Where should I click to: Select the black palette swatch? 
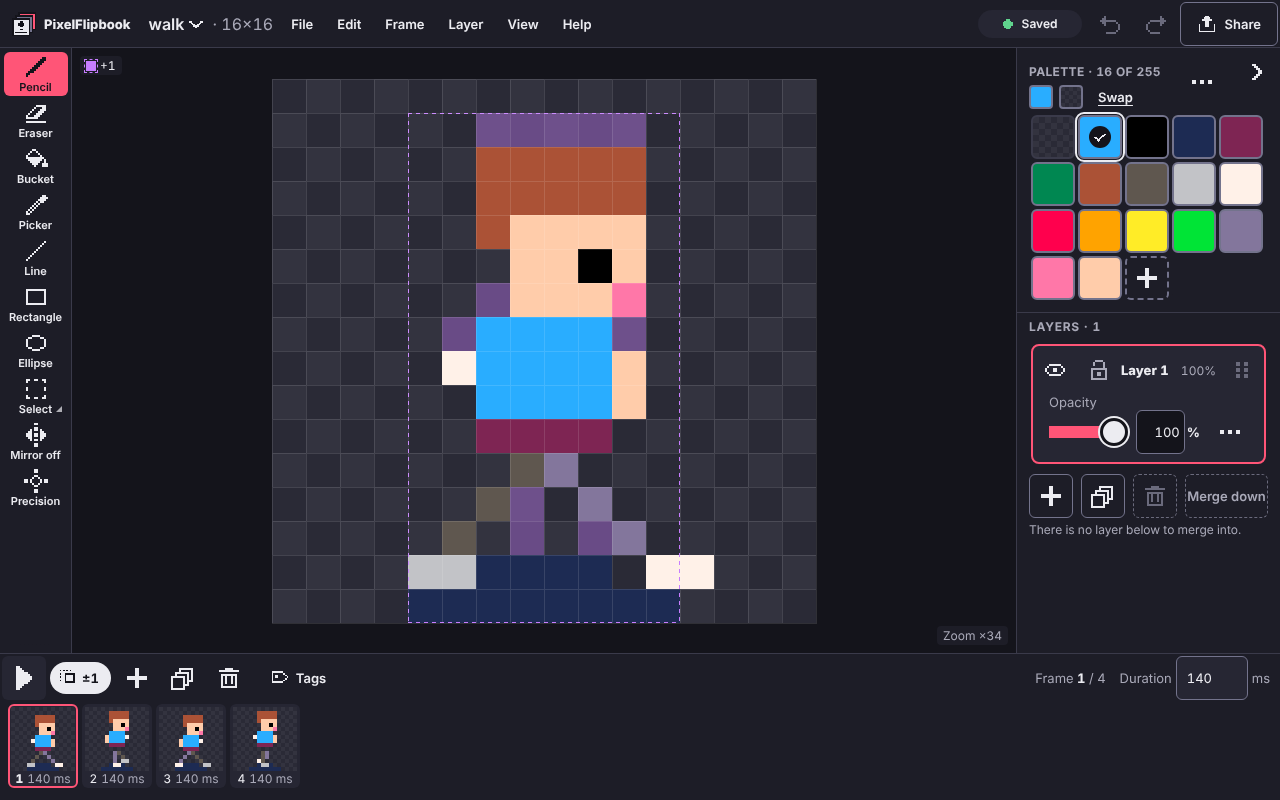tap(1147, 137)
